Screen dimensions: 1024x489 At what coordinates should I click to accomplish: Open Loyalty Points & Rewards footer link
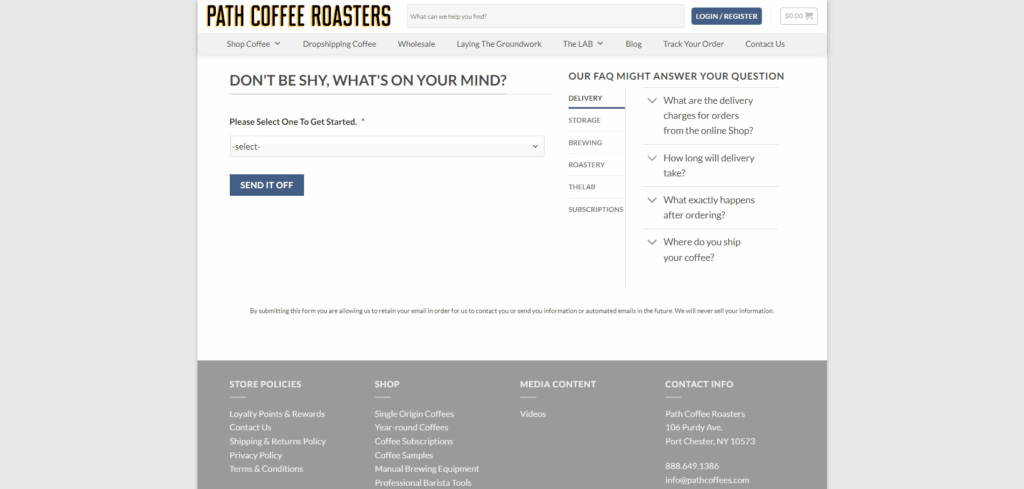click(x=277, y=413)
